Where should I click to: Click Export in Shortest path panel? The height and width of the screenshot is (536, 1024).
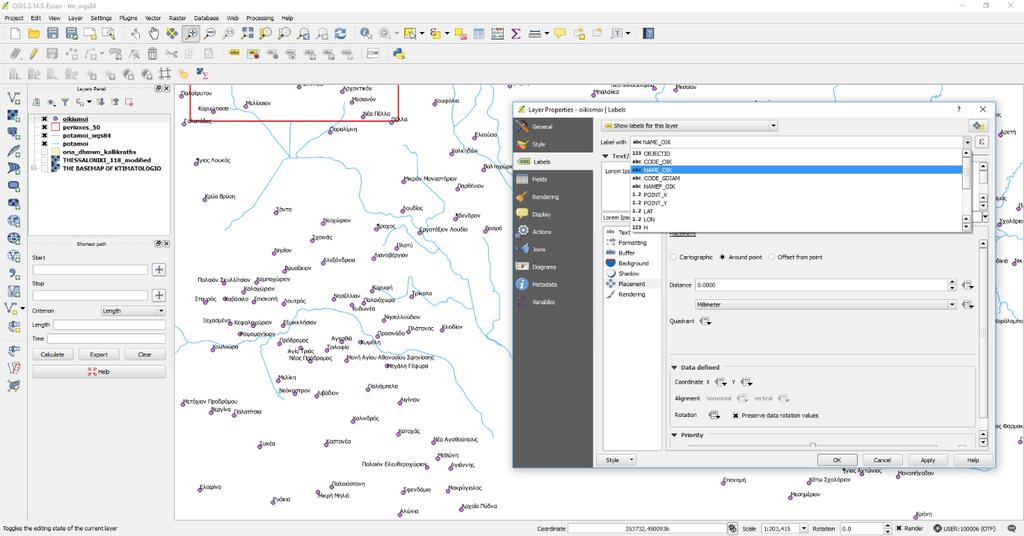[99, 355]
